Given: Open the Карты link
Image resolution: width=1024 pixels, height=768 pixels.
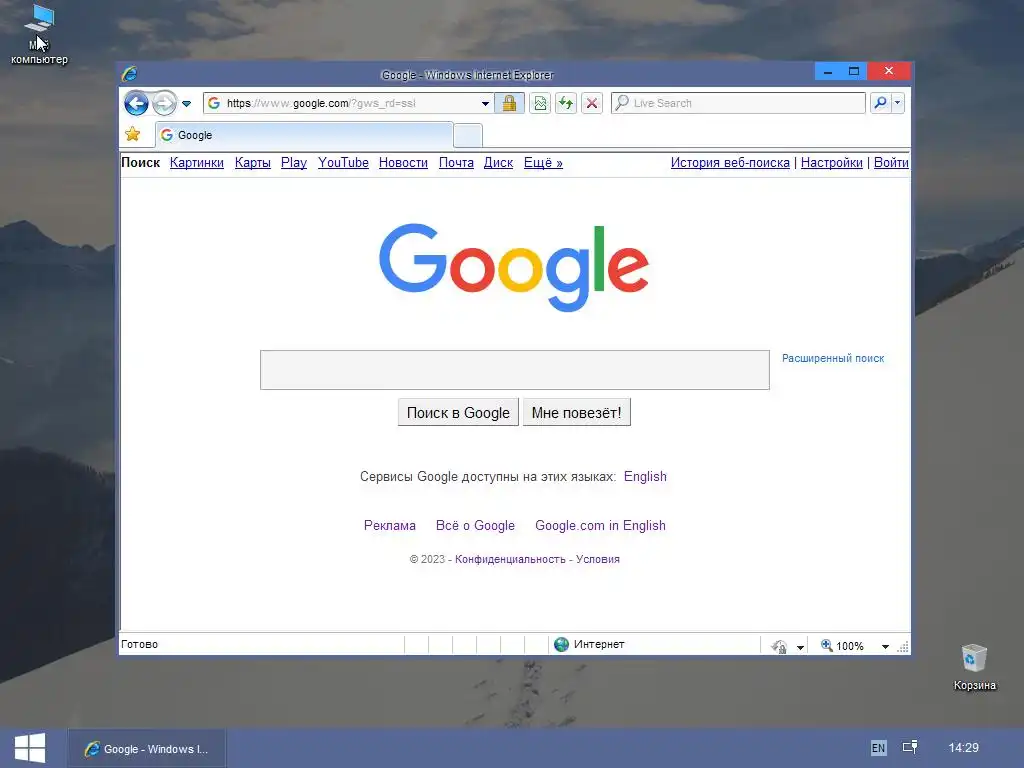Looking at the screenshot, I should [x=253, y=163].
